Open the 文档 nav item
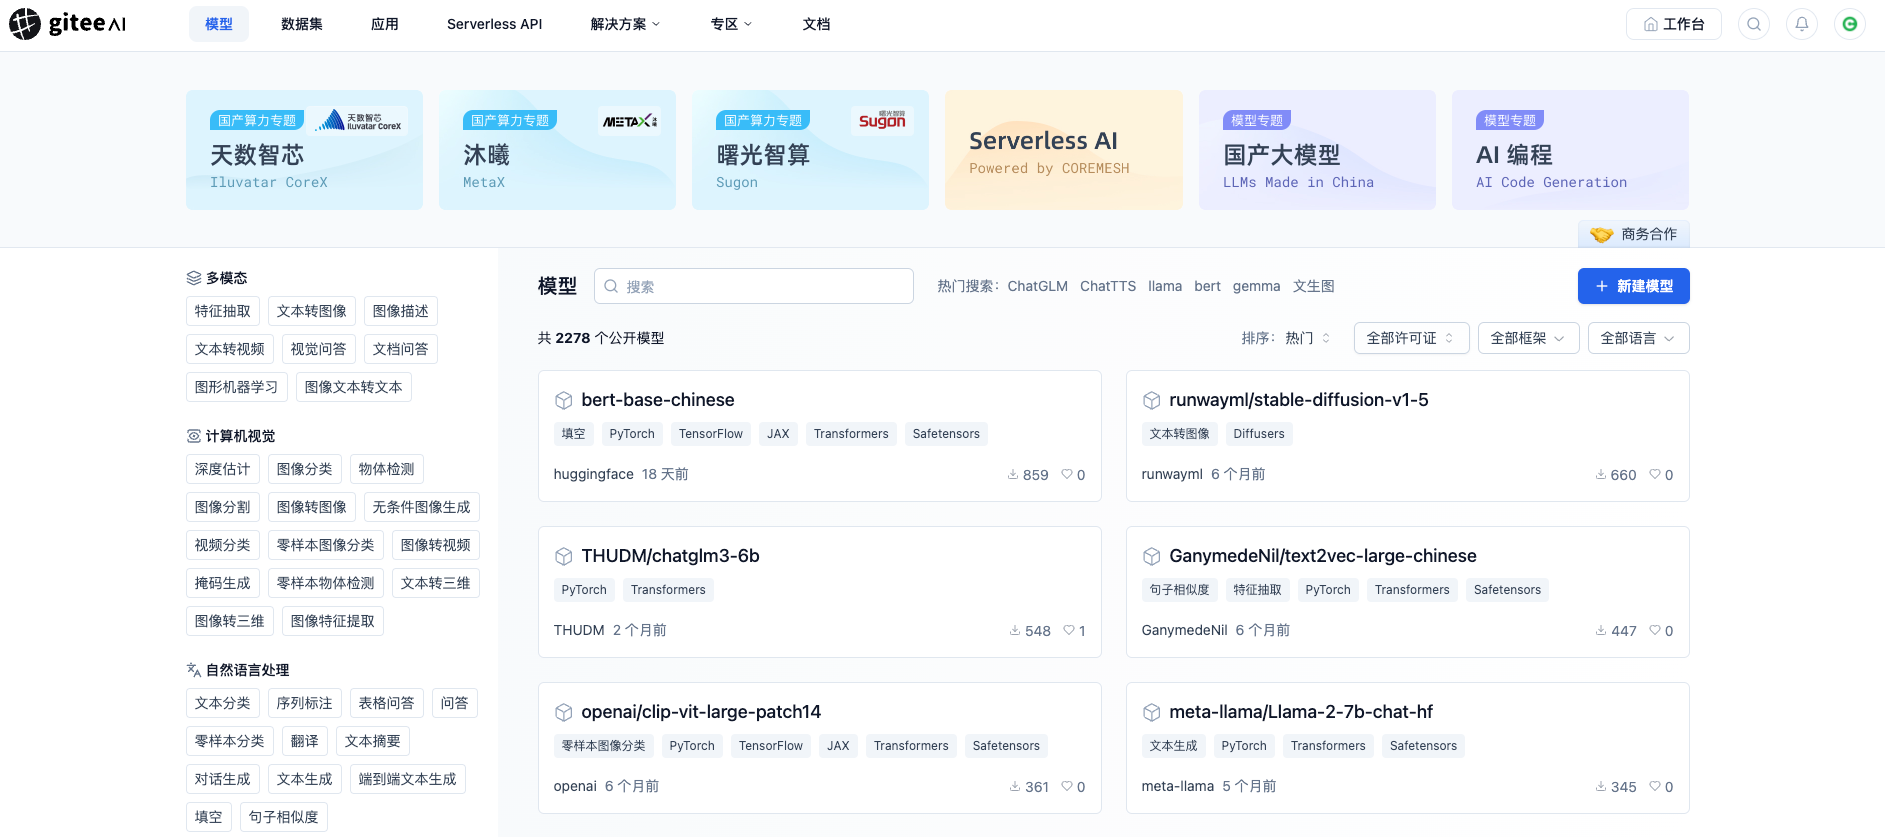 tap(817, 24)
